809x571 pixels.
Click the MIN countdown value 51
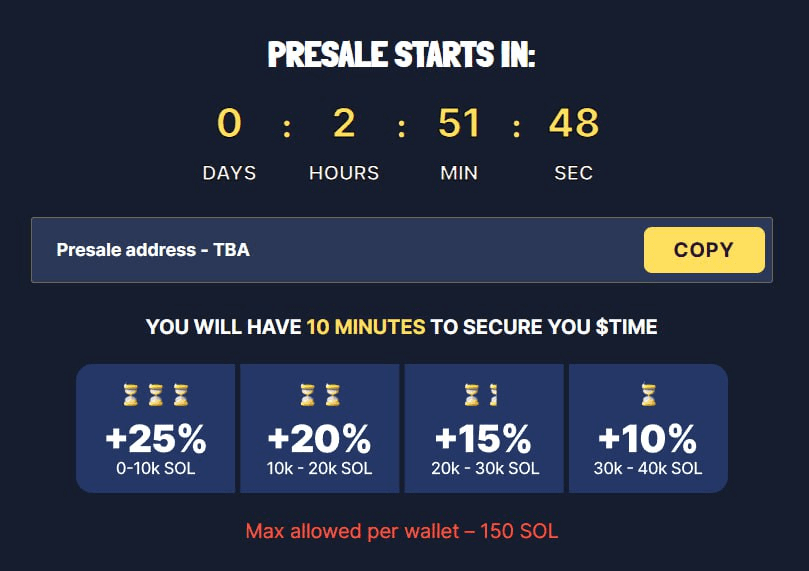[459, 123]
